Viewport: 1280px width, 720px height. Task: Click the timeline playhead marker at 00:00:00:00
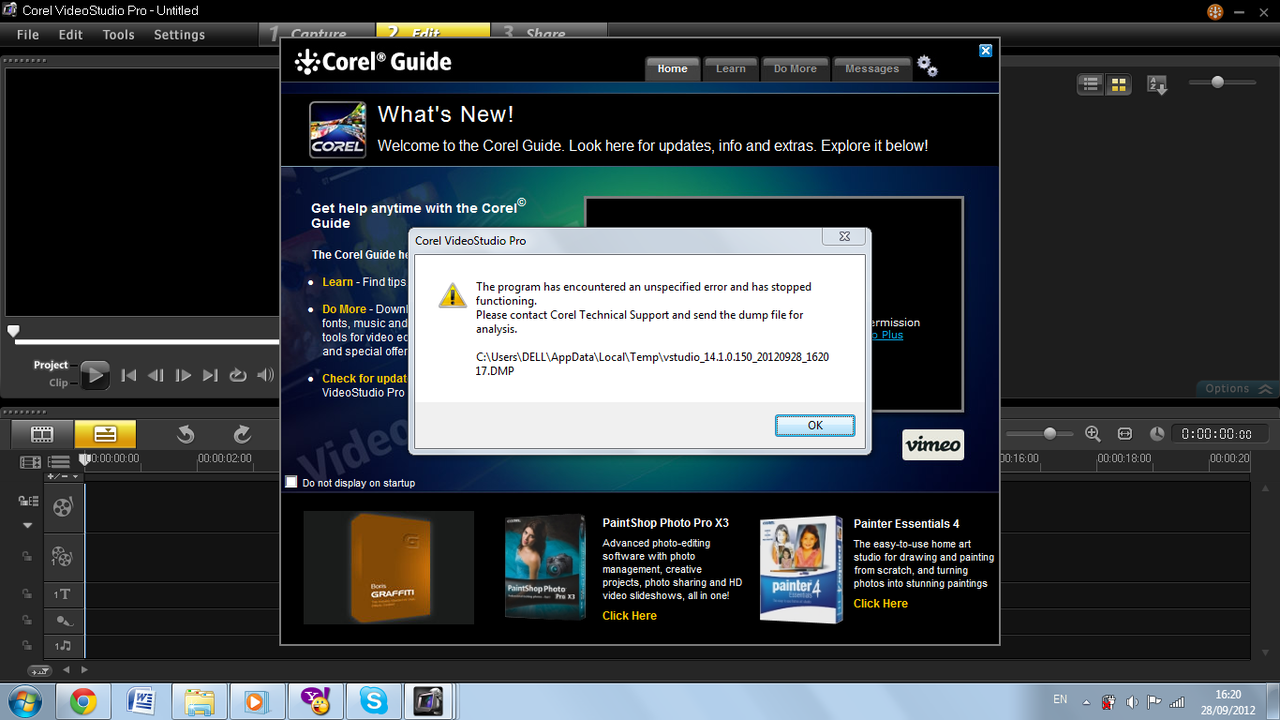pos(85,460)
